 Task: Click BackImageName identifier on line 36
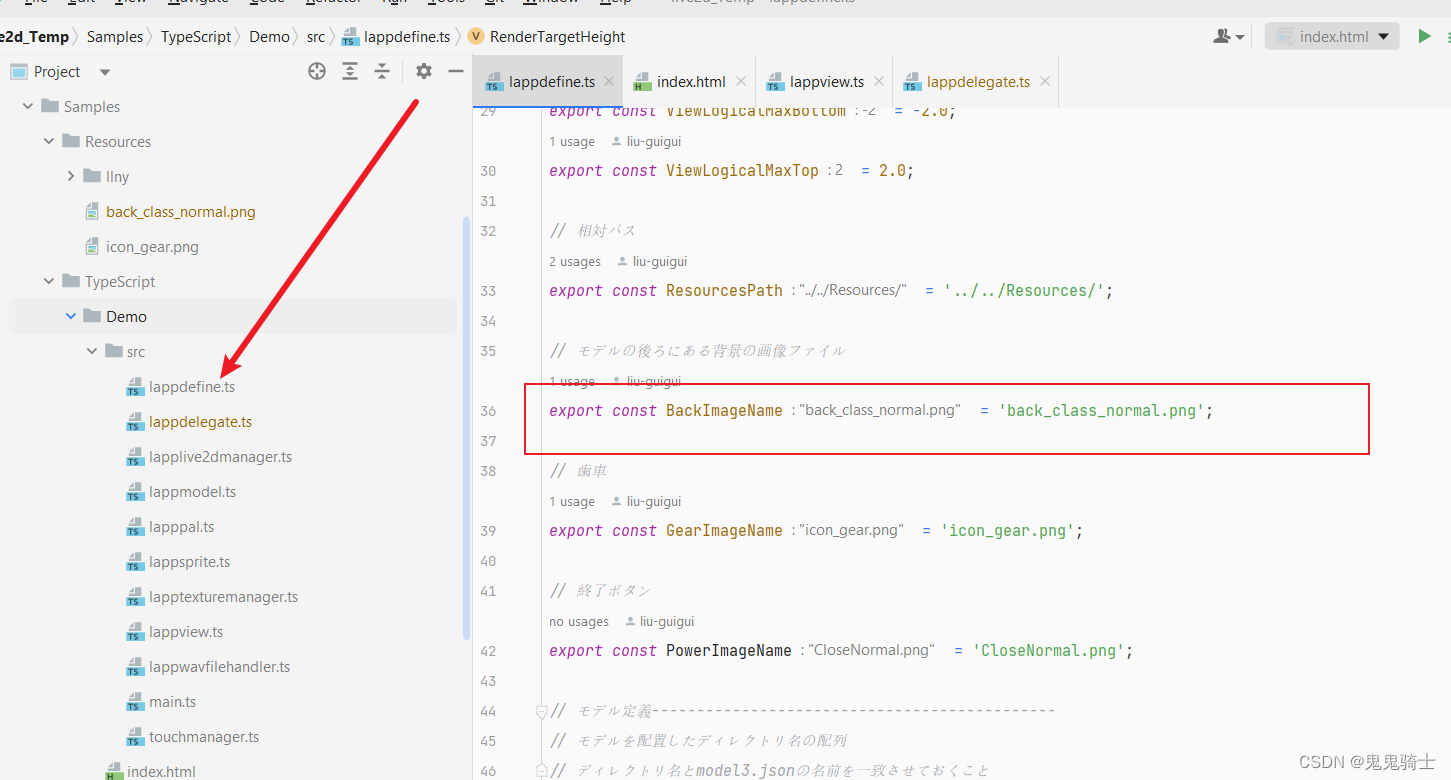724,411
